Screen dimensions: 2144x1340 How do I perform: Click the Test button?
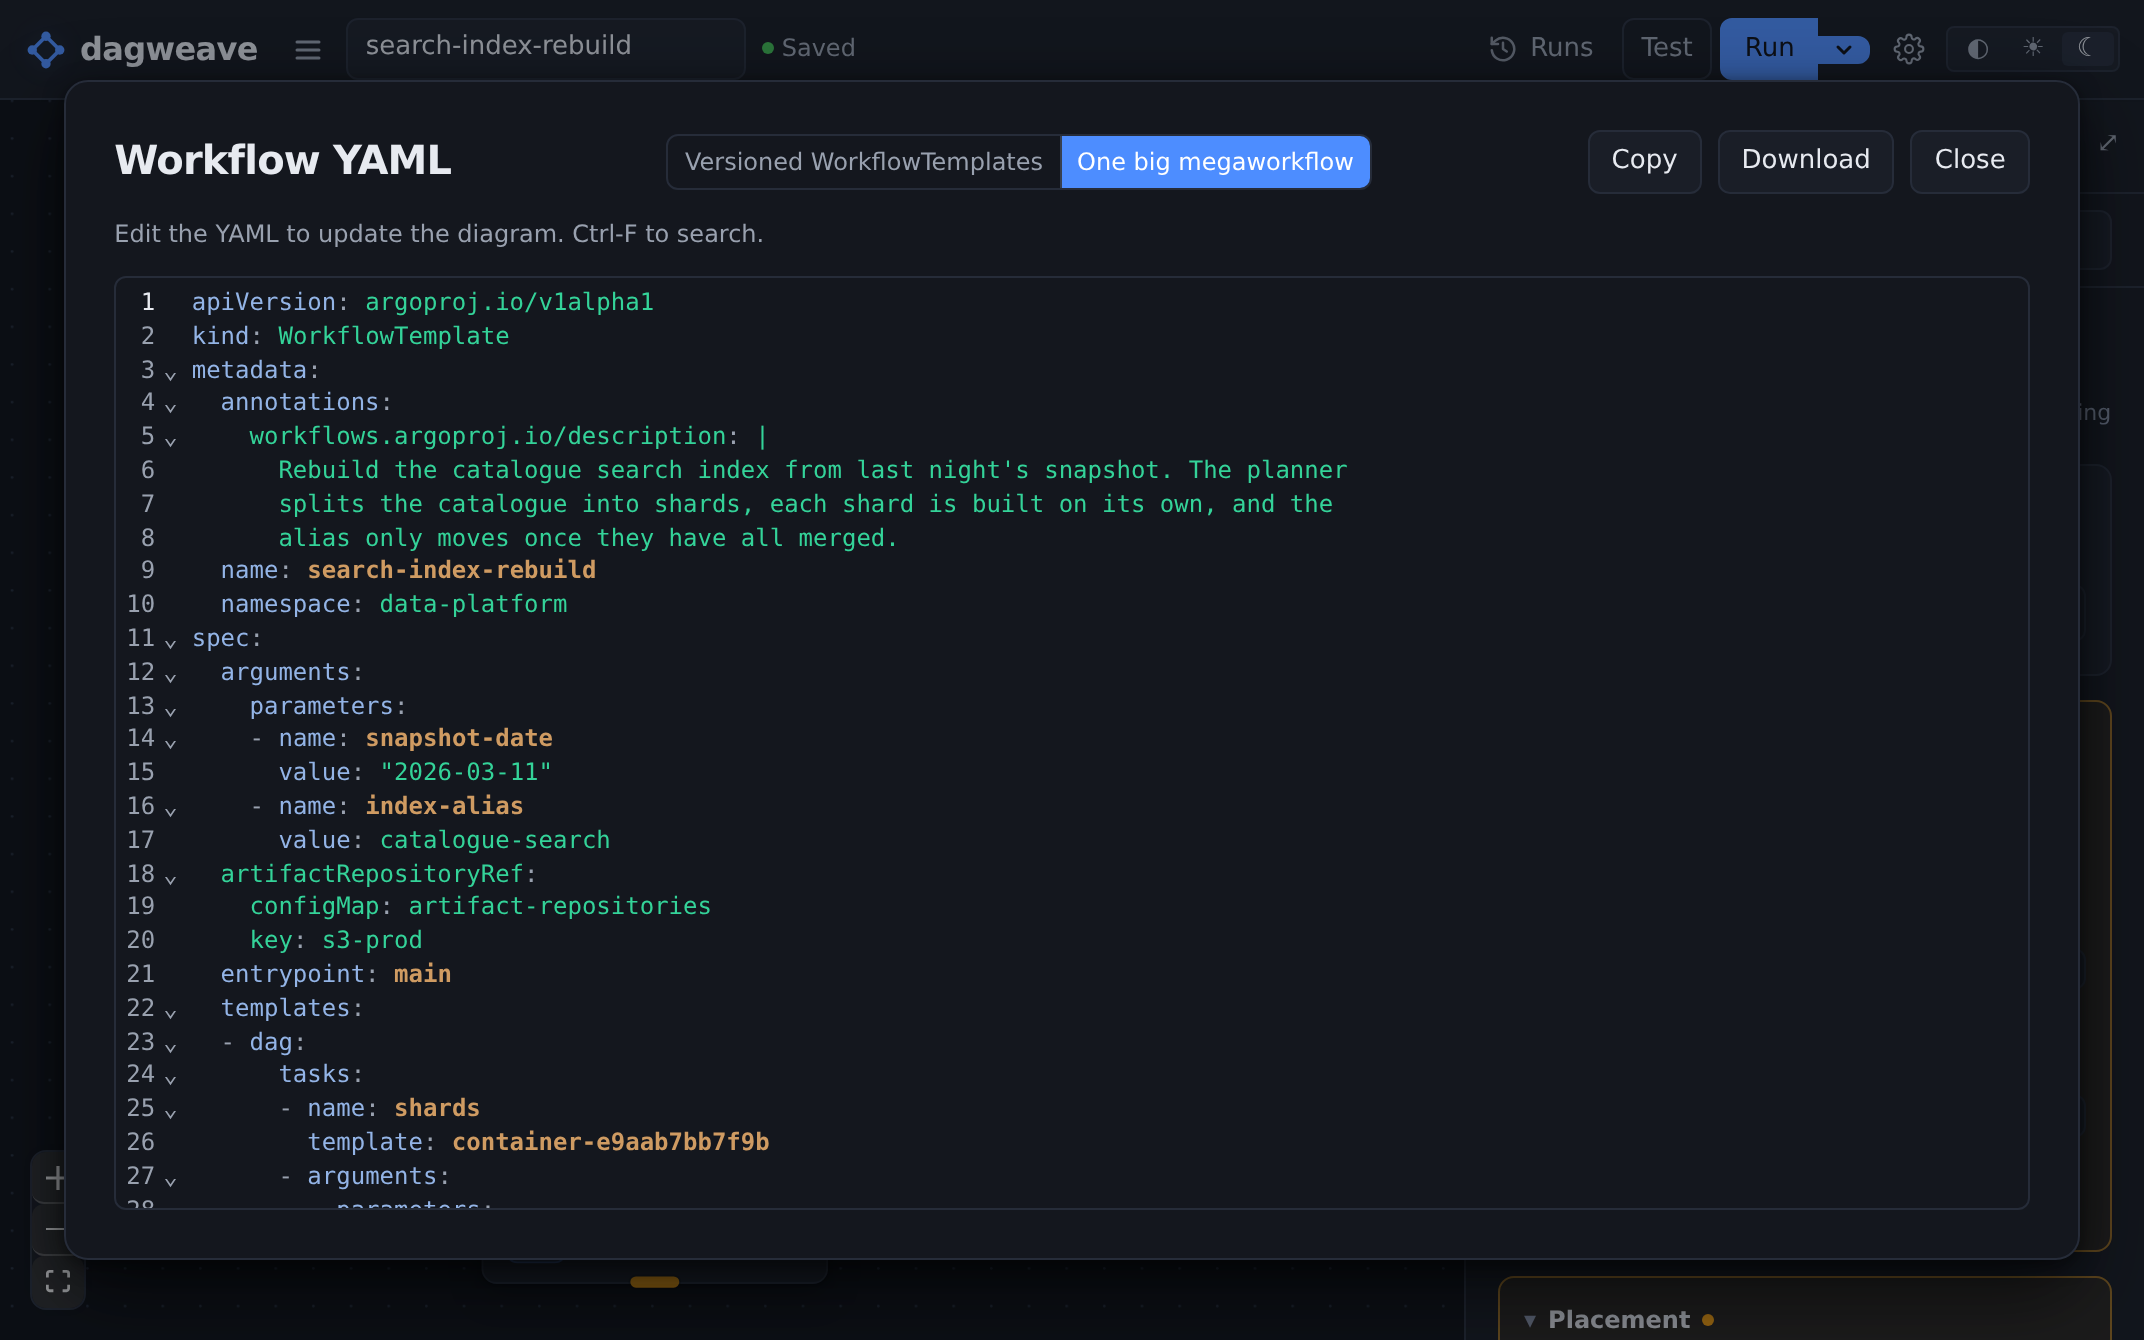1666,48
